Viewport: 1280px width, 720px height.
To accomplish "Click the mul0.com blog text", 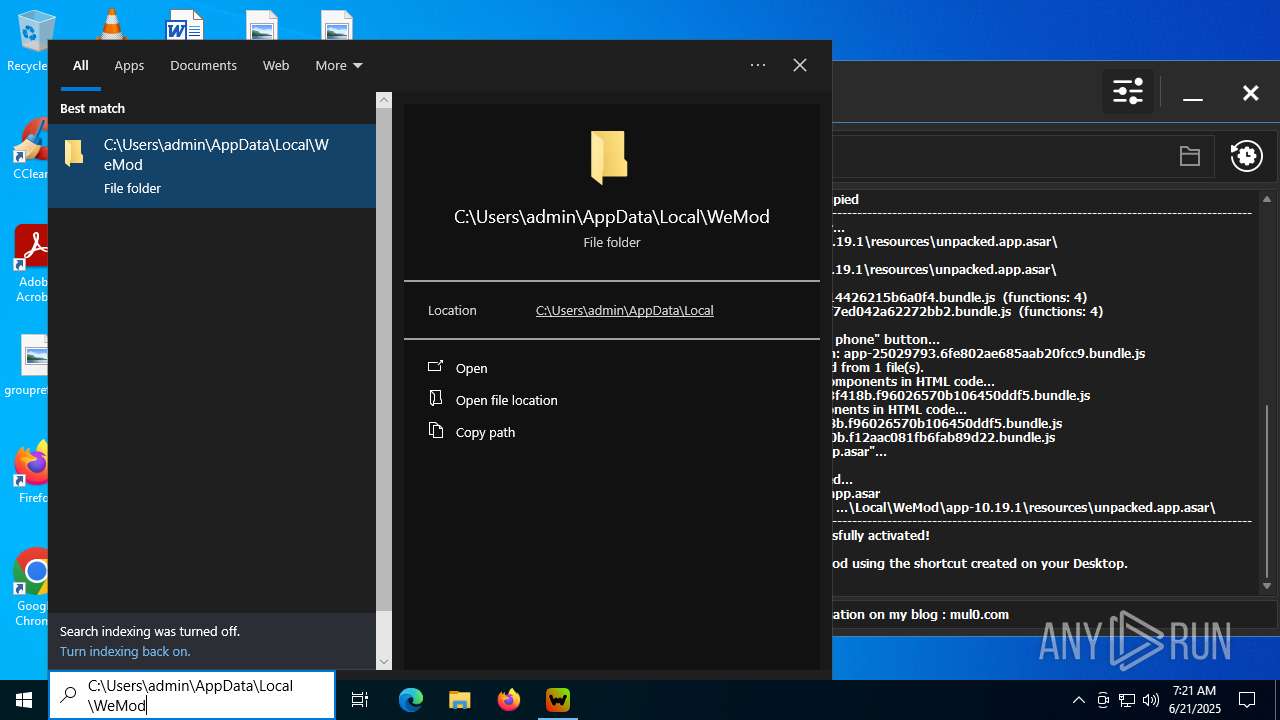I will pyautogui.click(x=978, y=614).
